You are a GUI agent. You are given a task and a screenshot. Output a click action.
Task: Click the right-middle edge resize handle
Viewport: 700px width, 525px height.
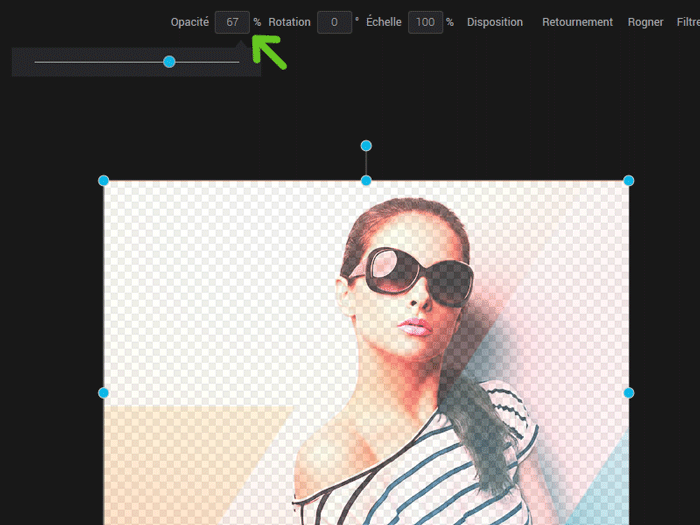pos(629,393)
